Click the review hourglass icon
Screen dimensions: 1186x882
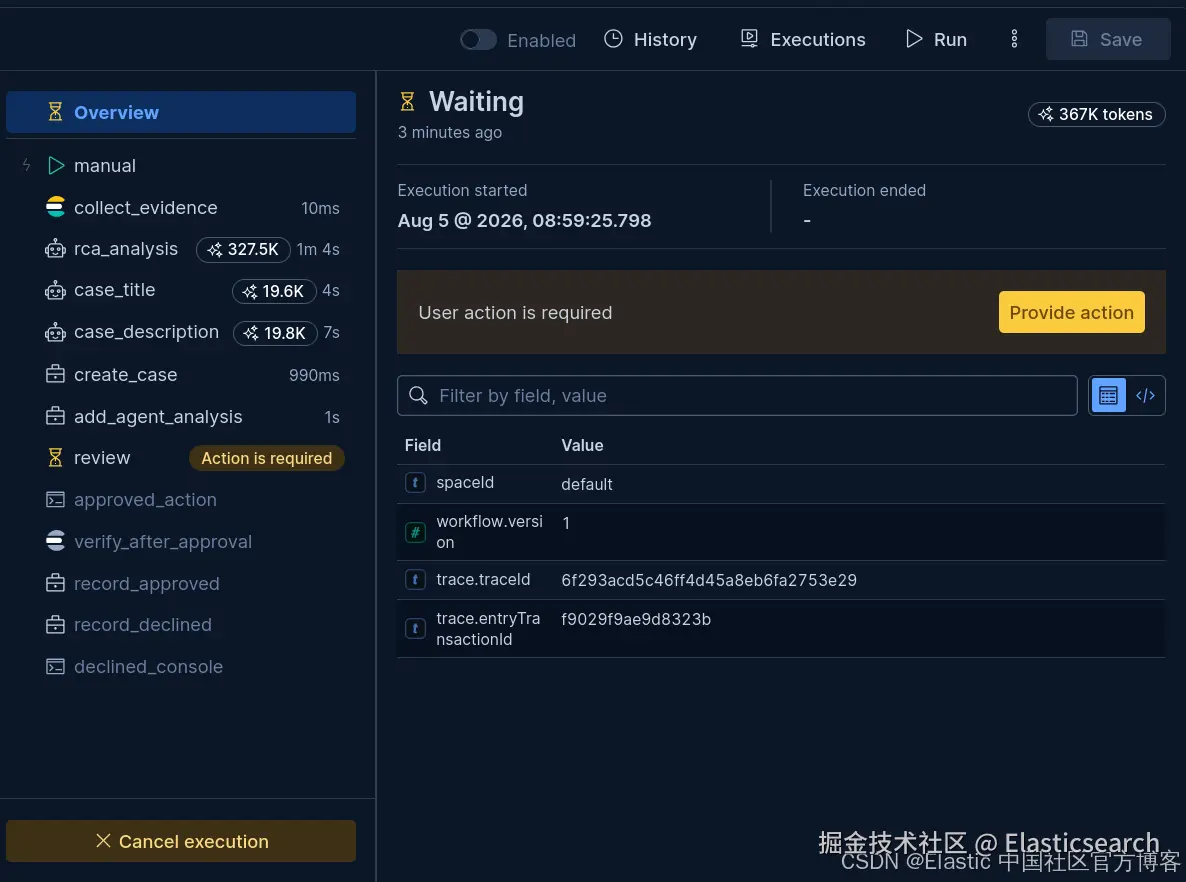[55, 458]
